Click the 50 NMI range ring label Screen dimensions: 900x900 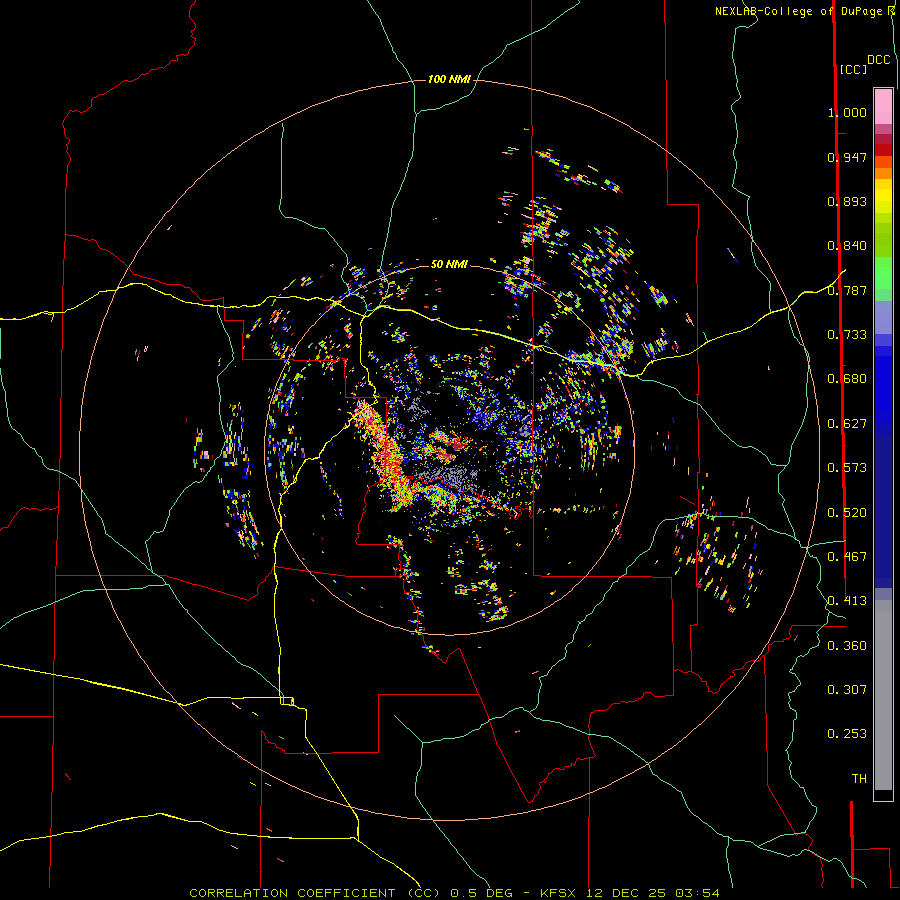[x=449, y=264]
